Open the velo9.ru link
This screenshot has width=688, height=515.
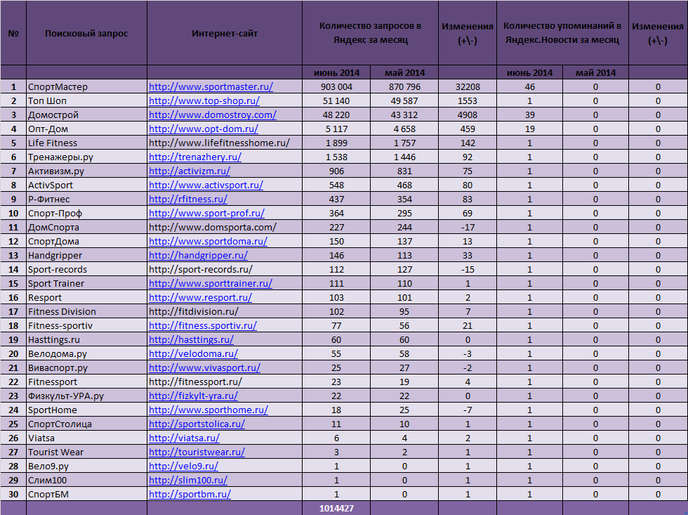(183, 466)
